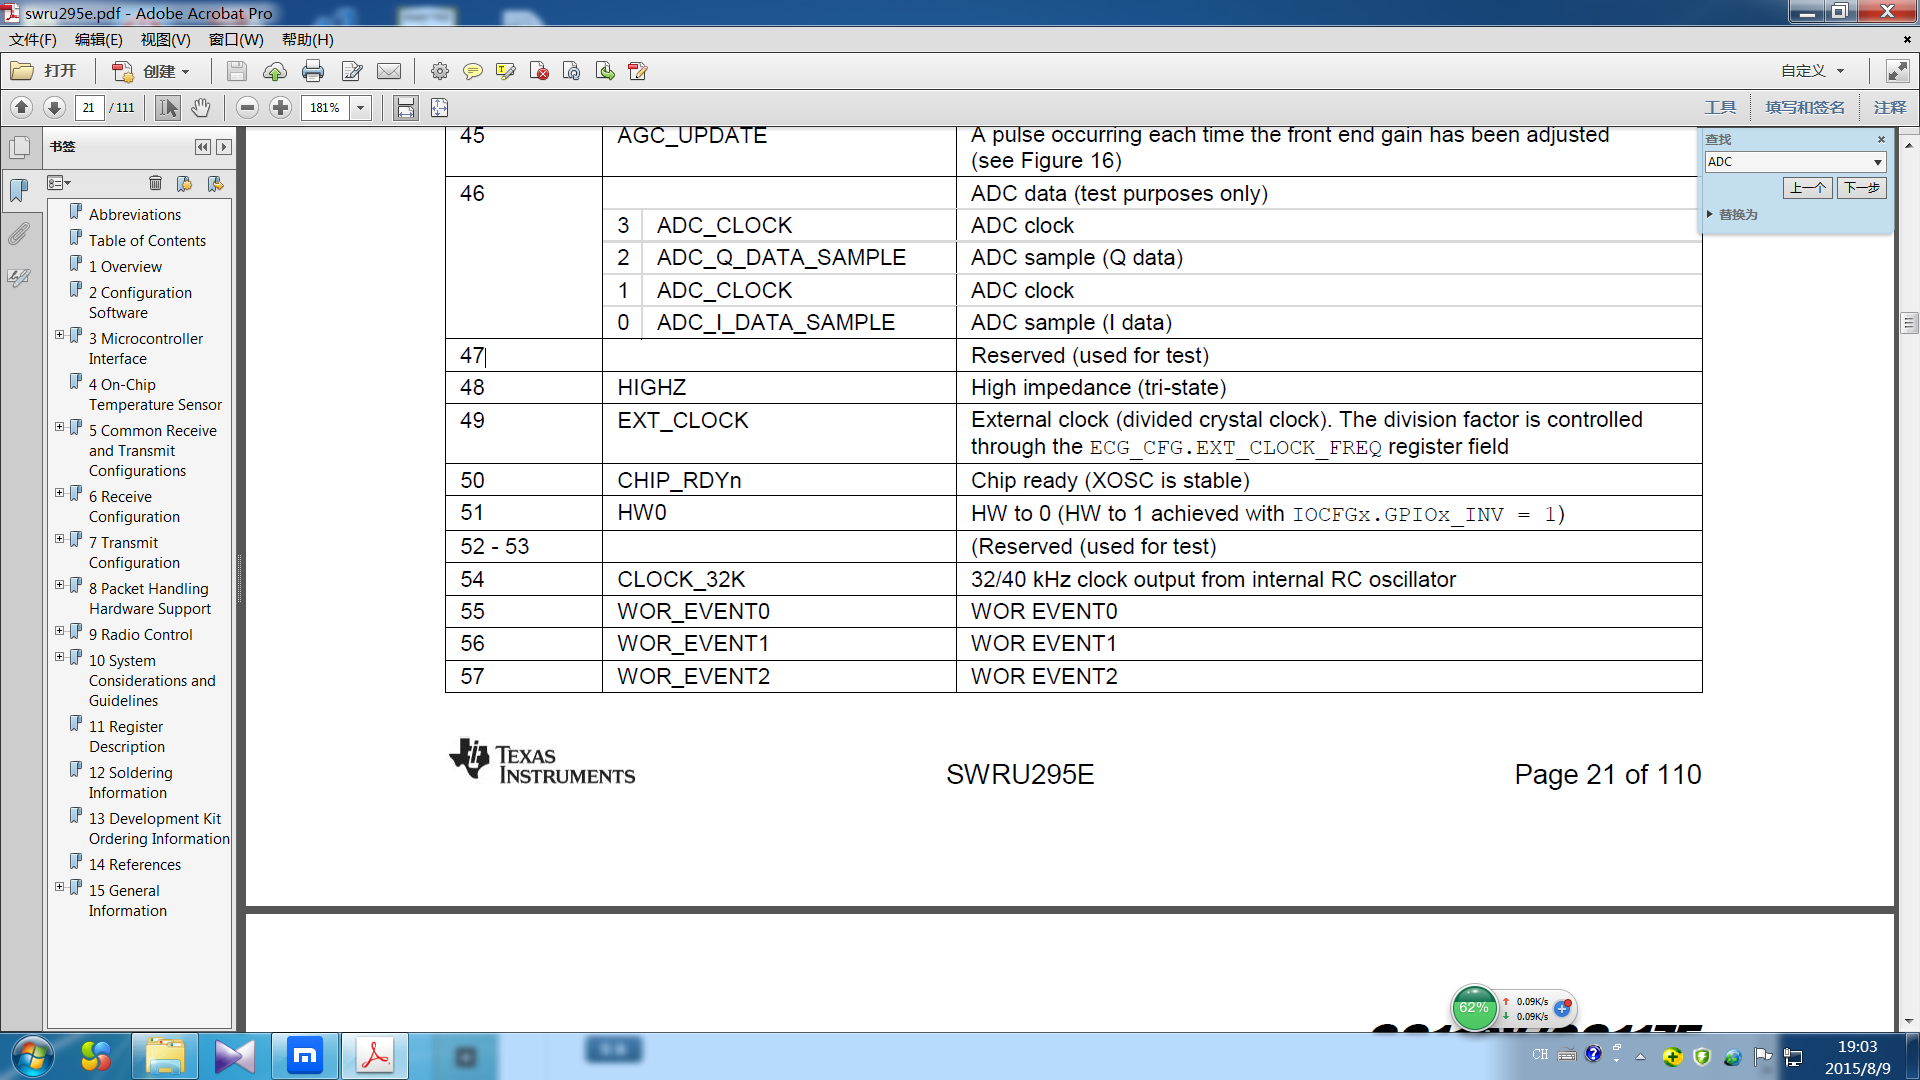Select the Hand pan tool
Image resolution: width=1920 pixels, height=1080 pixels.
tap(201, 107)
